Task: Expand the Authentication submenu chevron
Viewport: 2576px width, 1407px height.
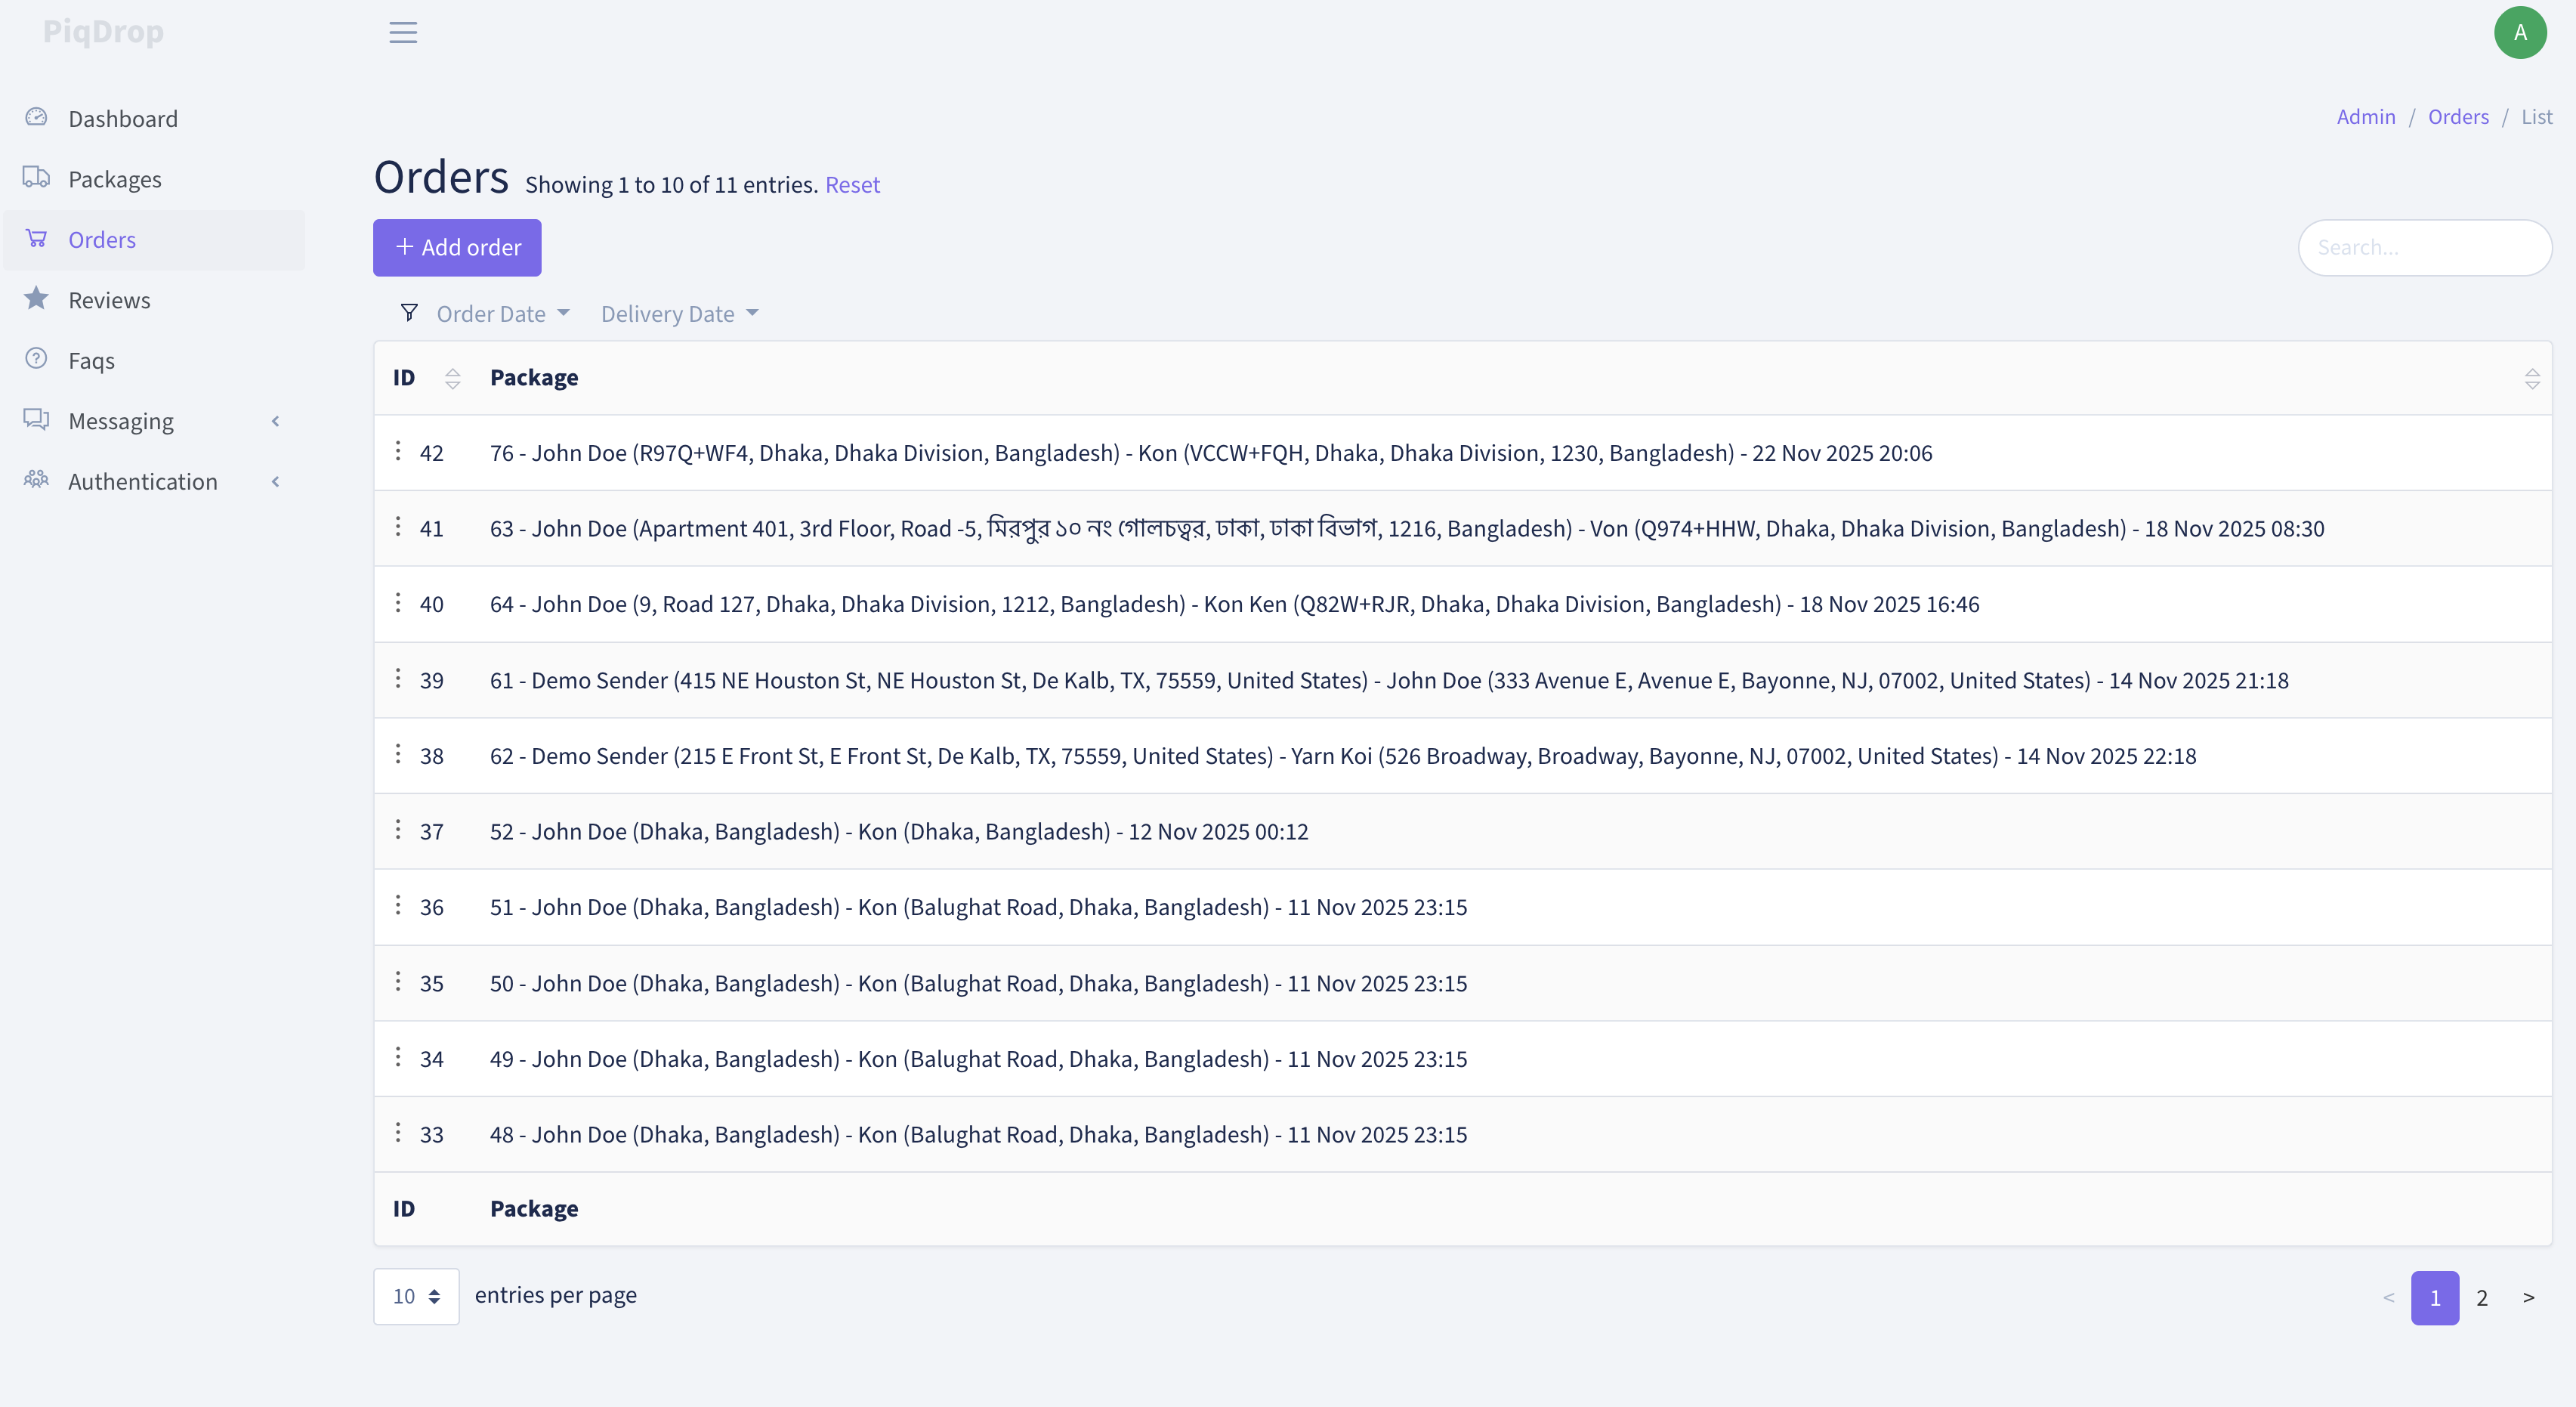Action: pos(276,481)
